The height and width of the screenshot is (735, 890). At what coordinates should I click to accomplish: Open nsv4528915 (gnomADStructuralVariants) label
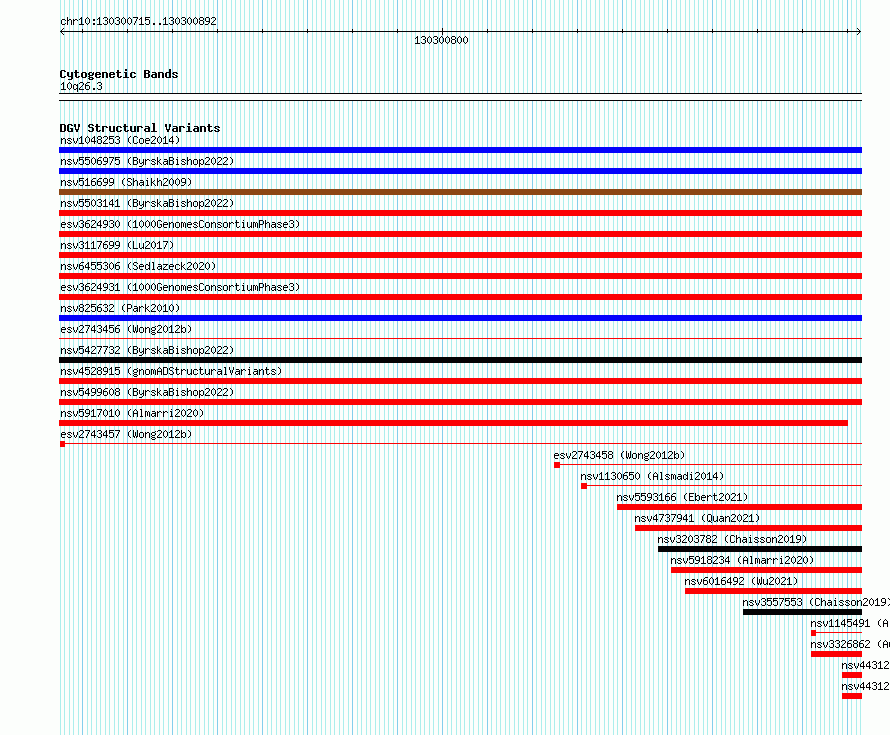171,371
